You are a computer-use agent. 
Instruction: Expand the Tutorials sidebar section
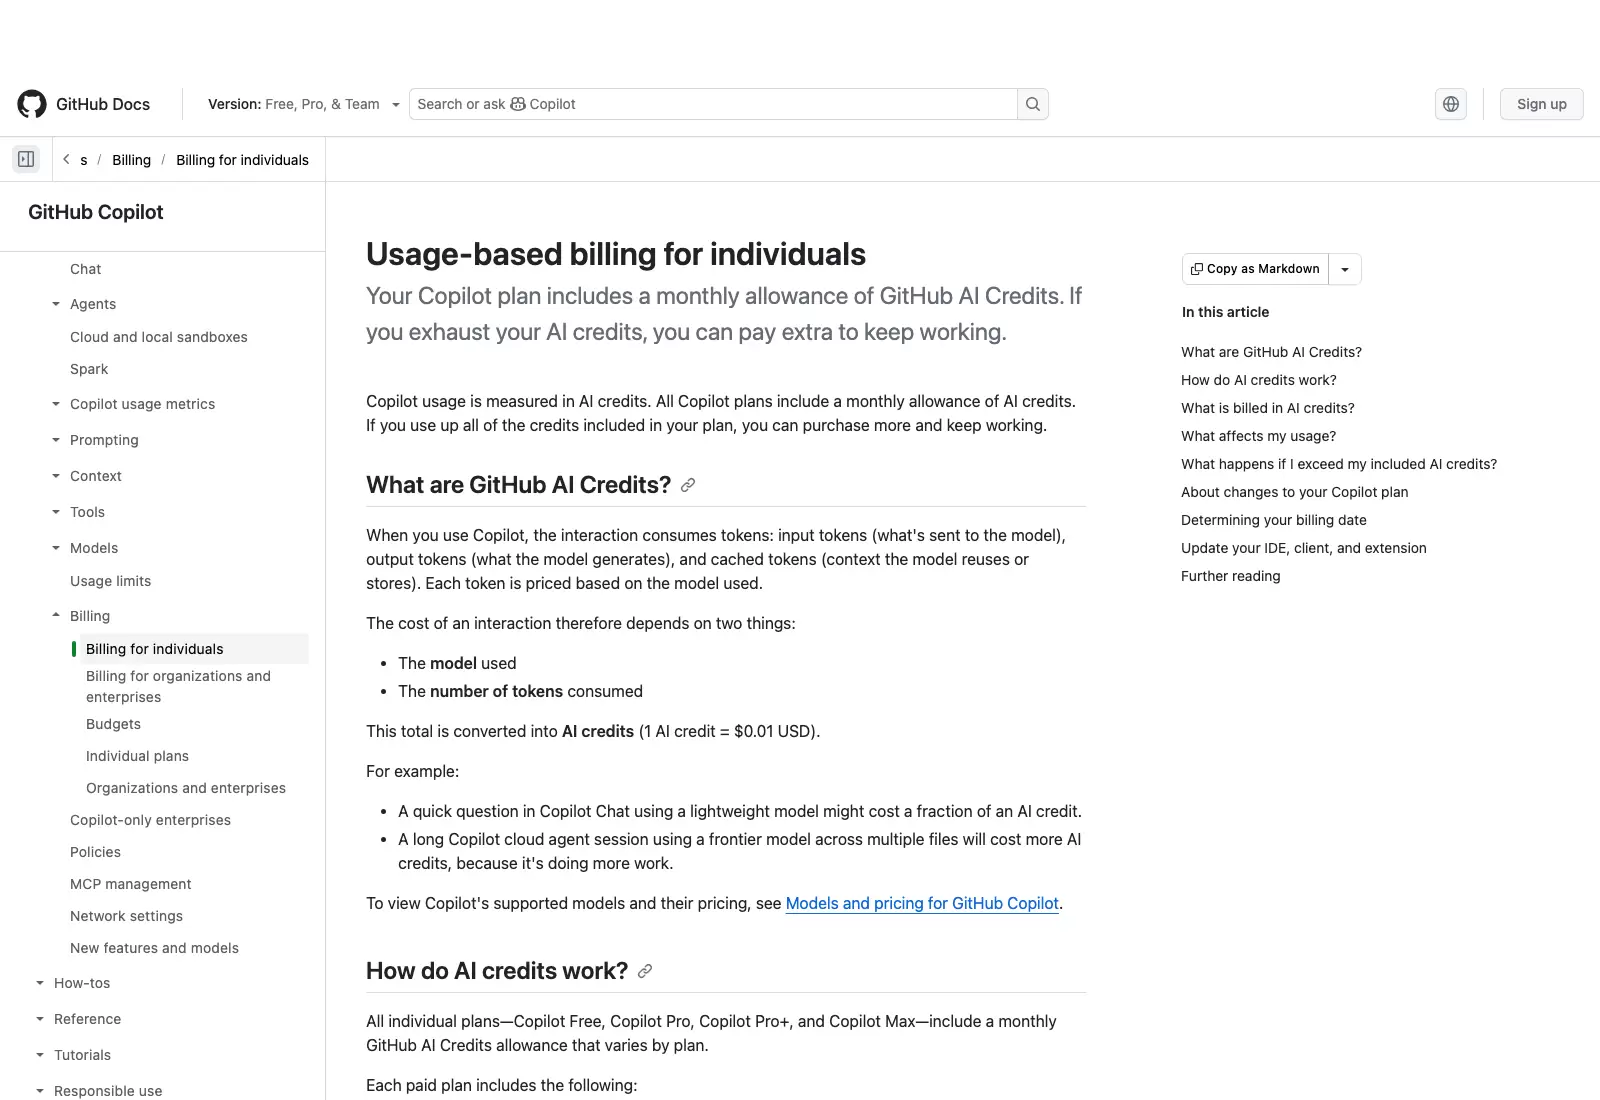(40, 1055)
